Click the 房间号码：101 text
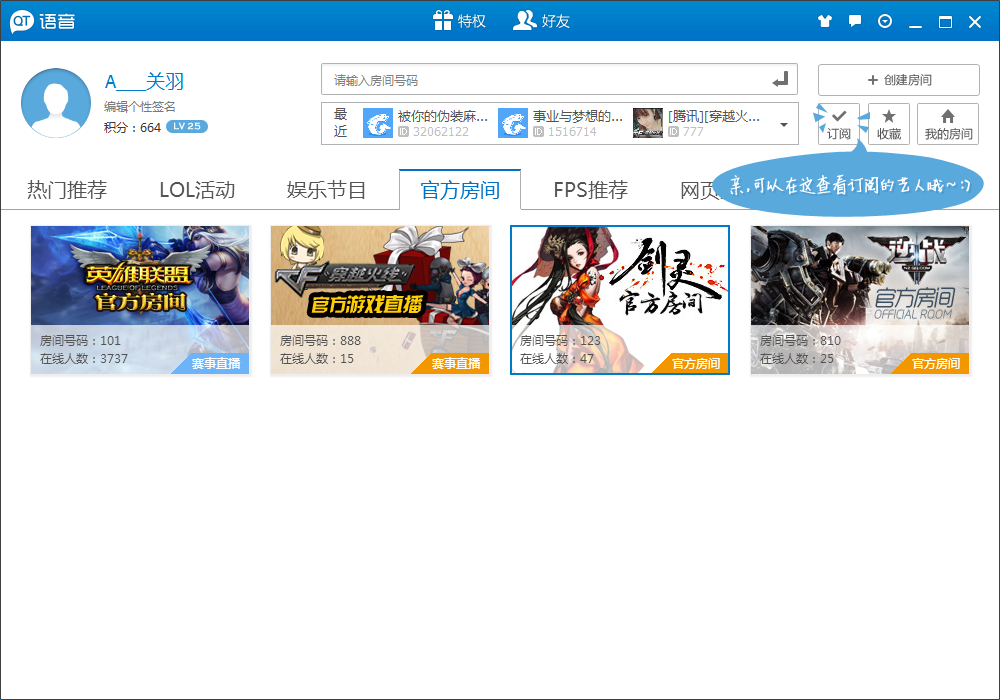This screenshot has height=700, width=1000. [x=80, y=340]
